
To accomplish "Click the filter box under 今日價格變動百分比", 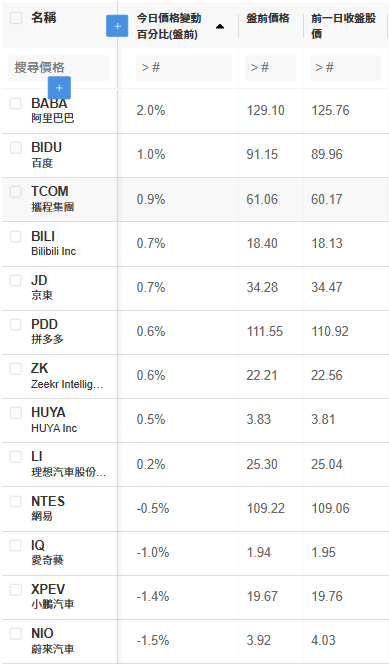I will [x=184, y=67].
